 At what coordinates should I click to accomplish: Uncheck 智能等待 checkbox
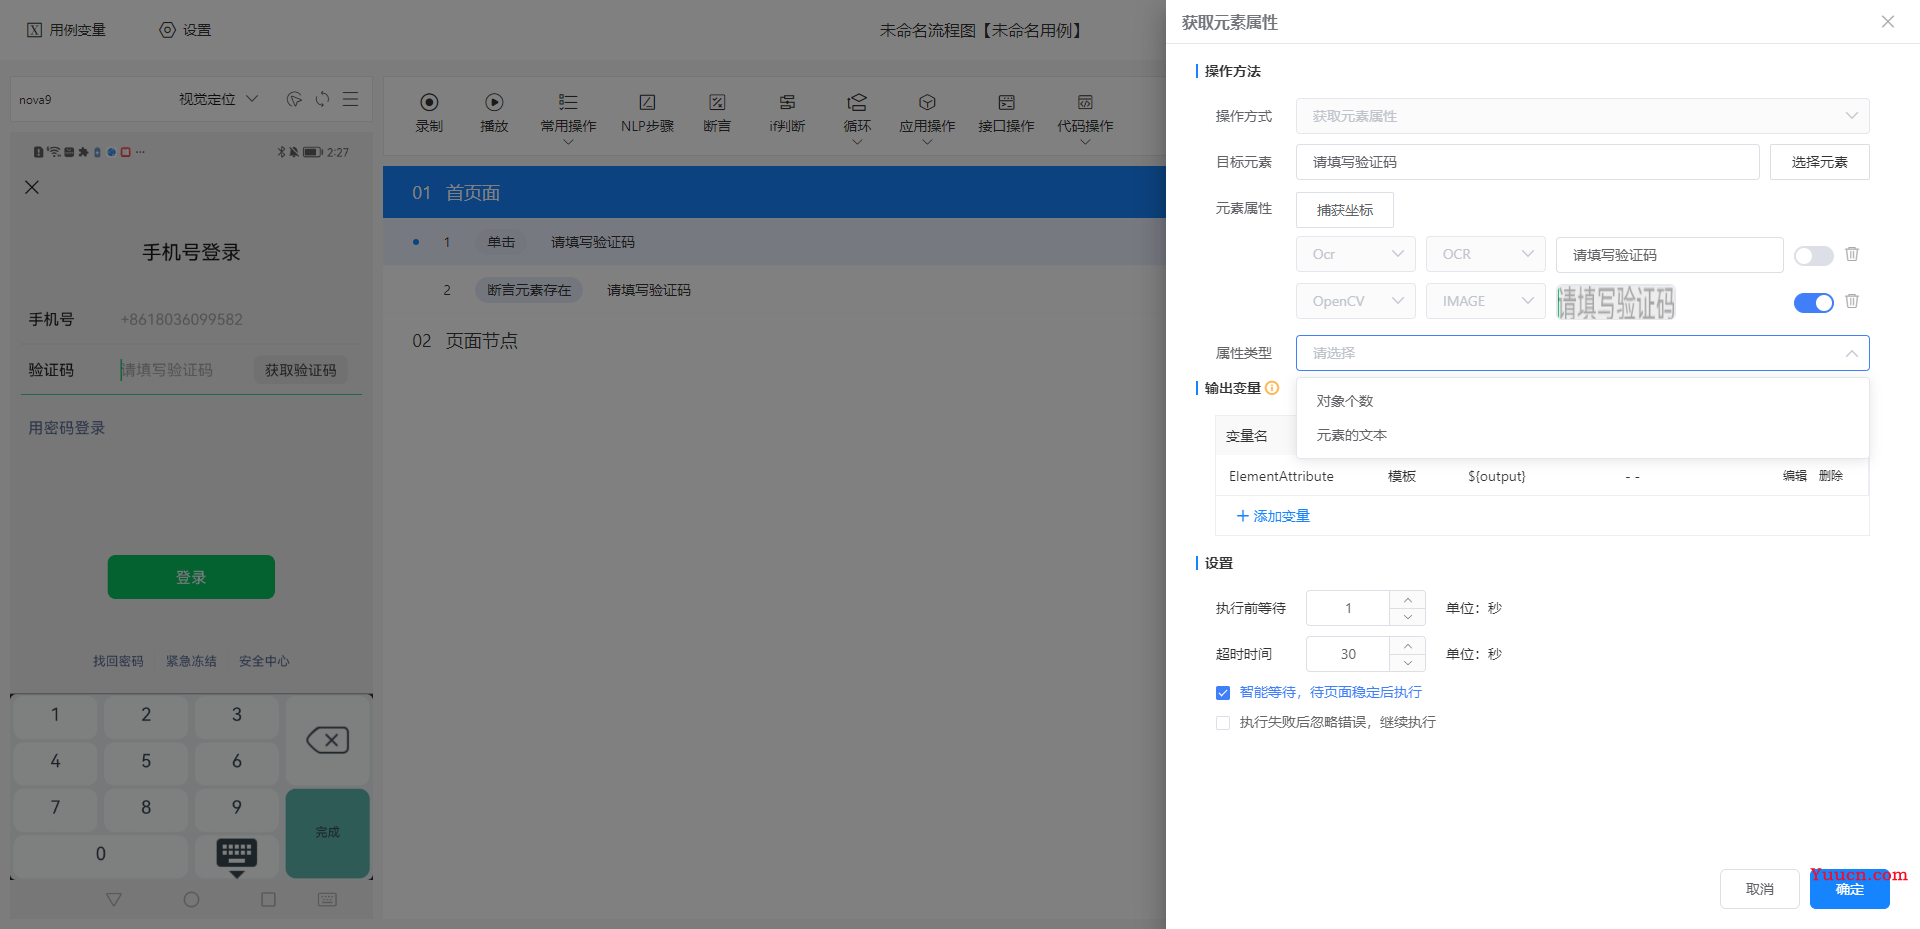click(x=1222, y=693)
